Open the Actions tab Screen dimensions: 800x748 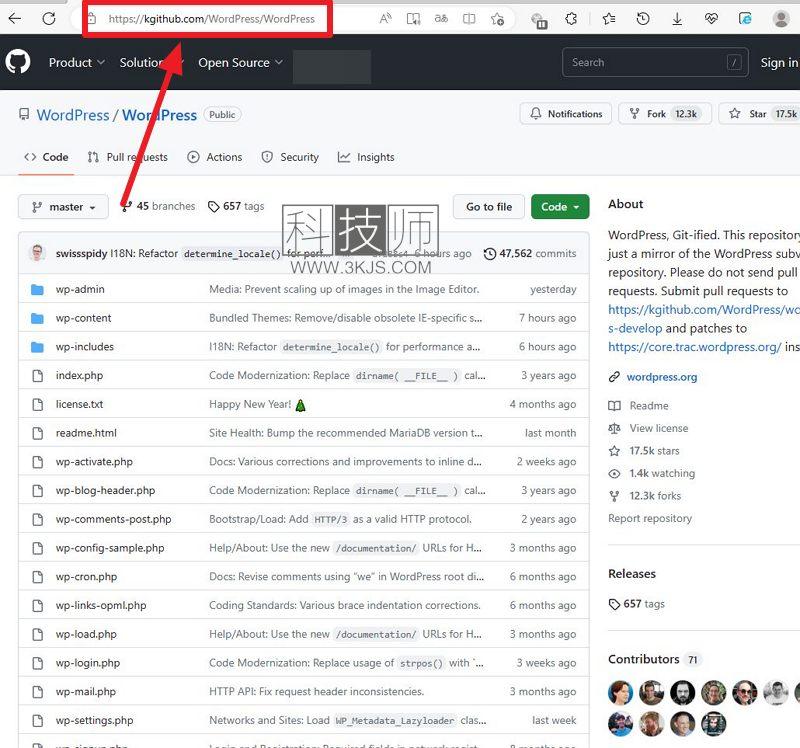pyautogui.click(x=215, y=157)
